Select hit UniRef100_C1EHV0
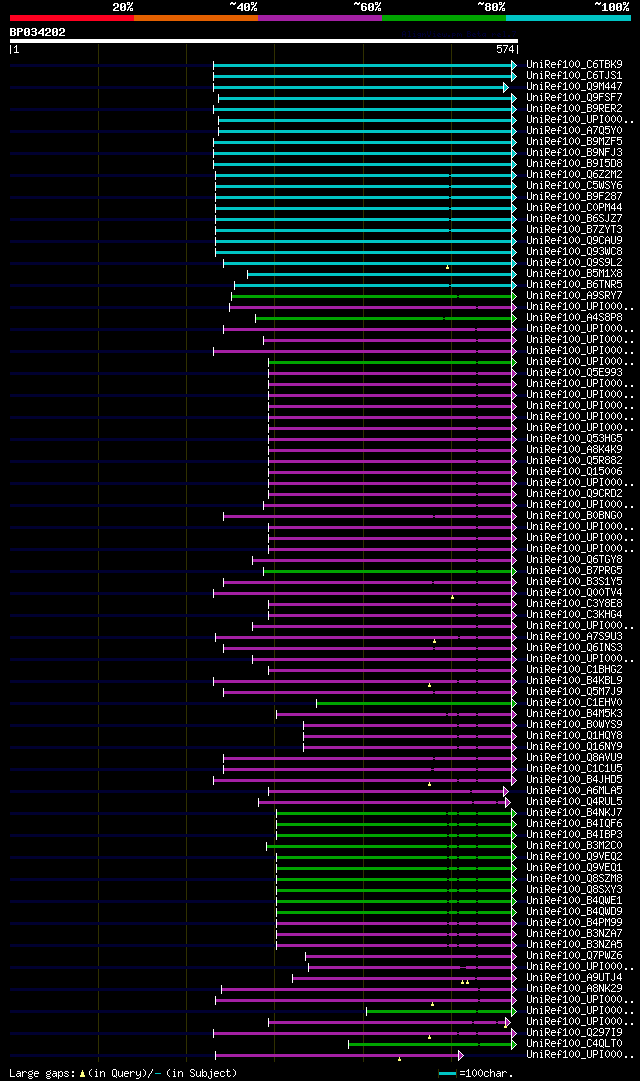The image size is (640, 1081). click(x=574, y=703)
